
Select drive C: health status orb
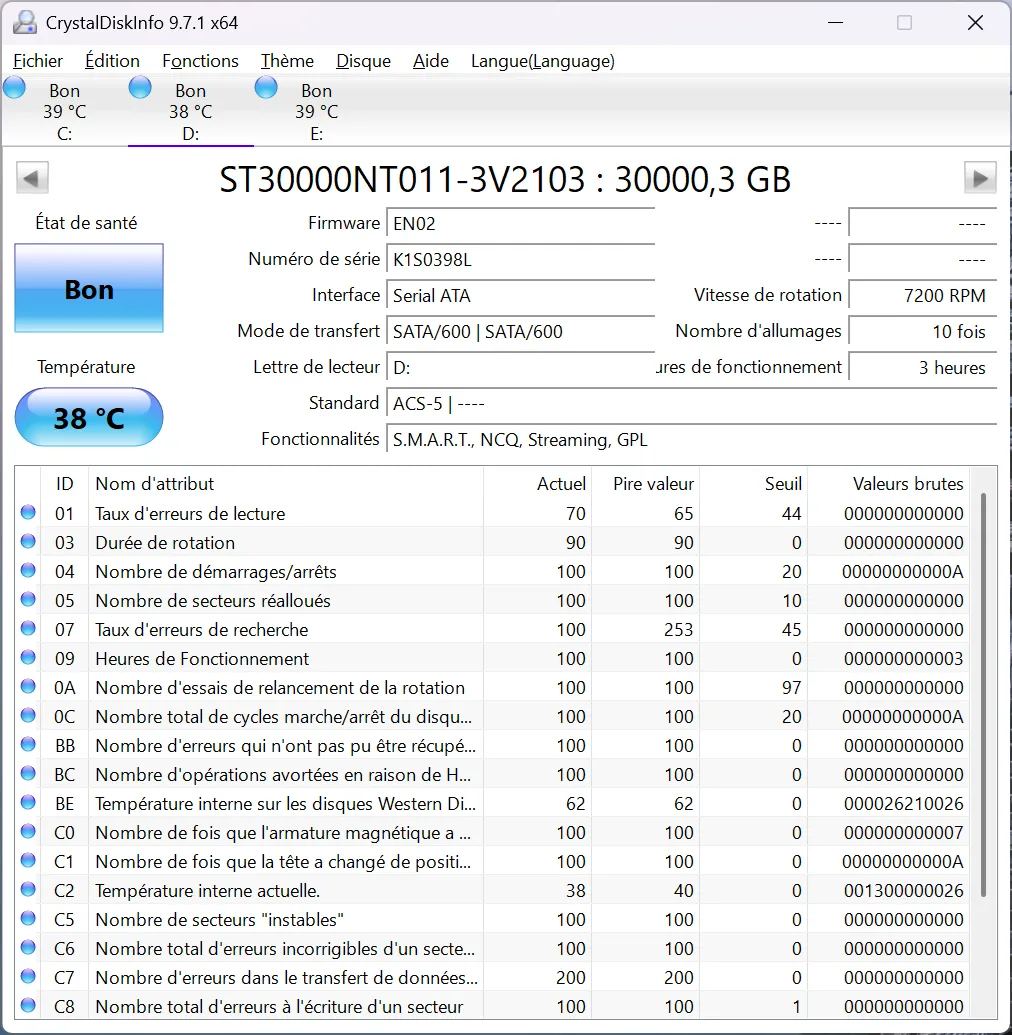point(15,88)
